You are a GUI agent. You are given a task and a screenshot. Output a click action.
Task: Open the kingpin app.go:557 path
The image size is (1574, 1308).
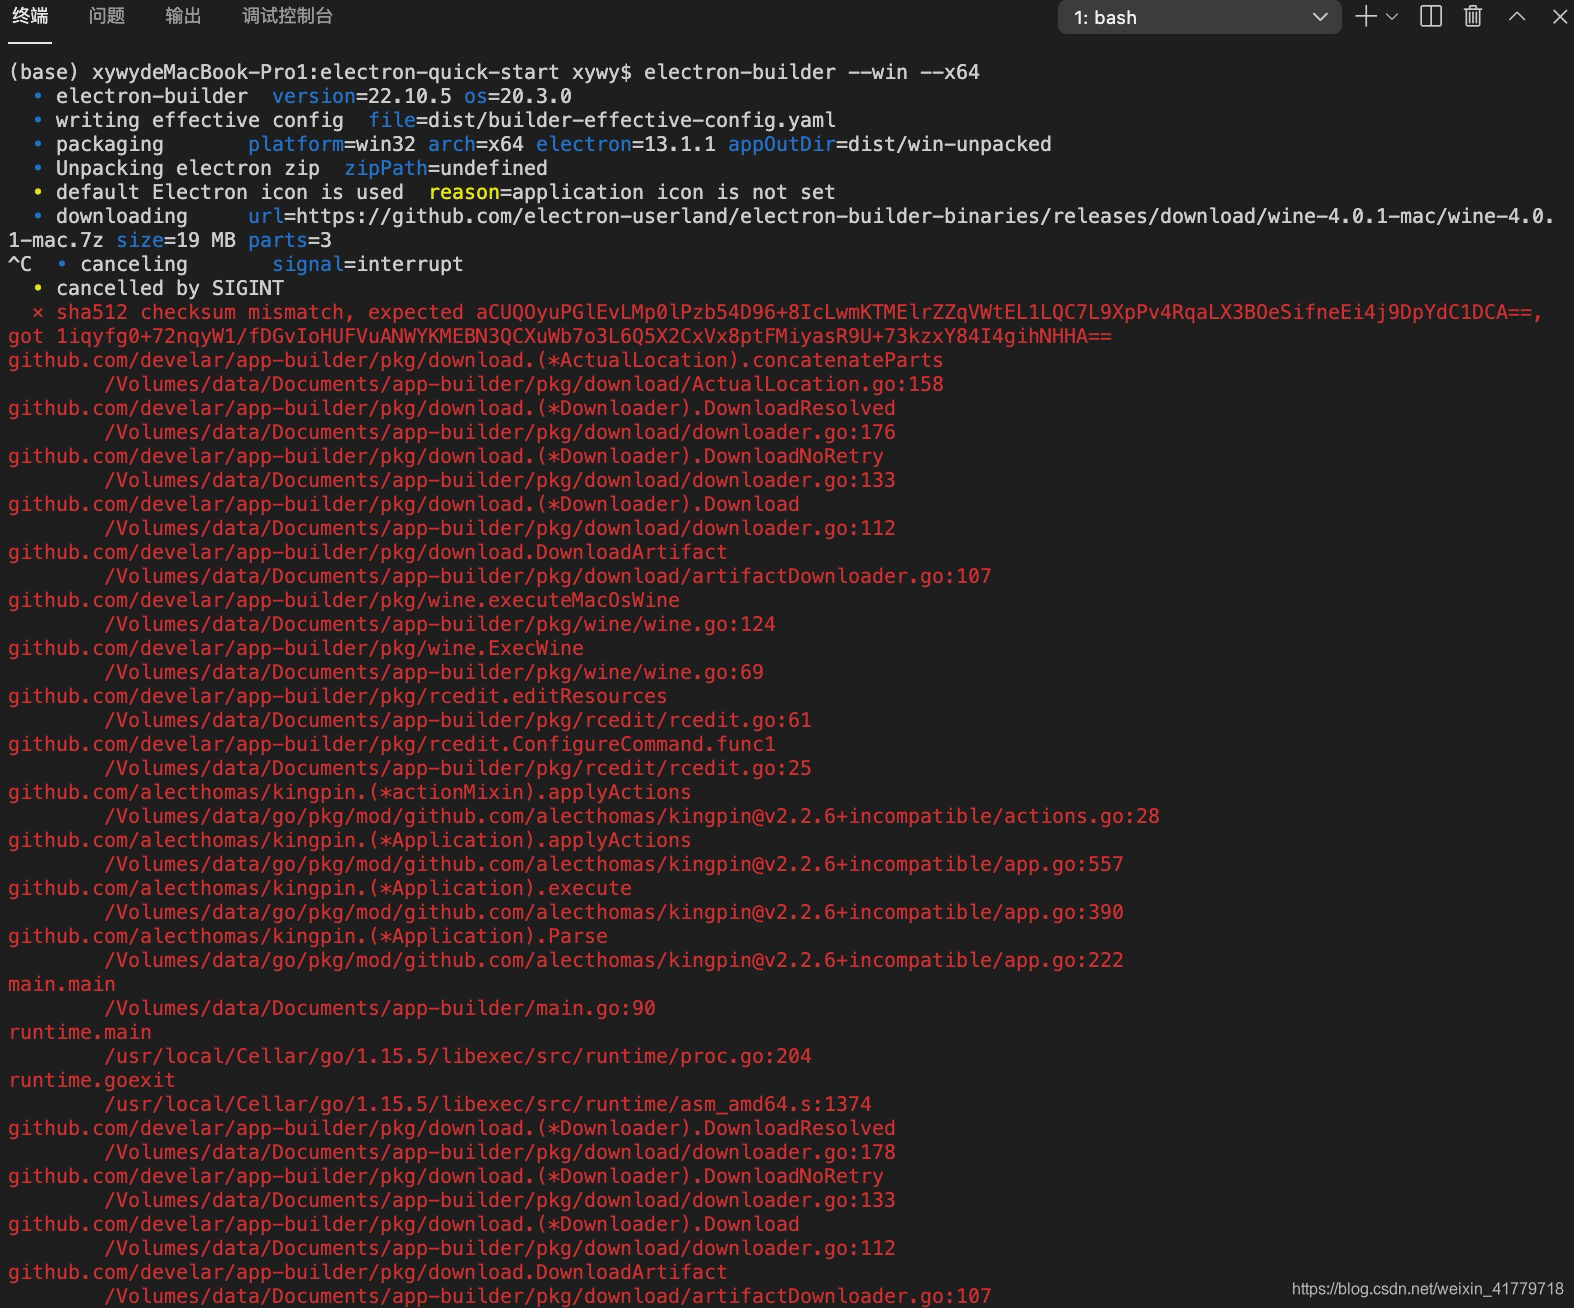[x=614, y=864]
